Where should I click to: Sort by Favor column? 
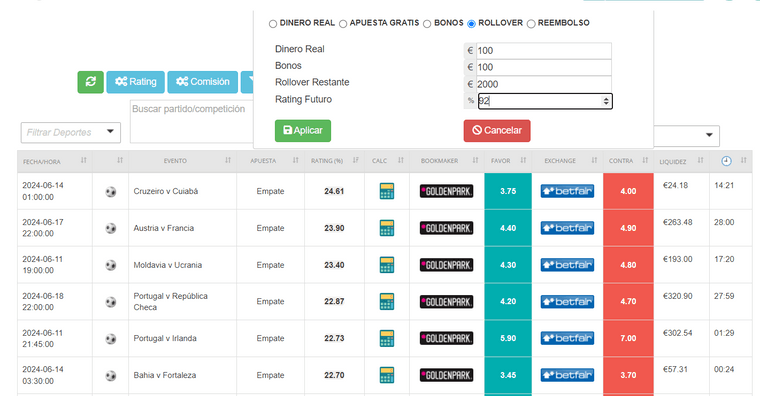point(523,160)
